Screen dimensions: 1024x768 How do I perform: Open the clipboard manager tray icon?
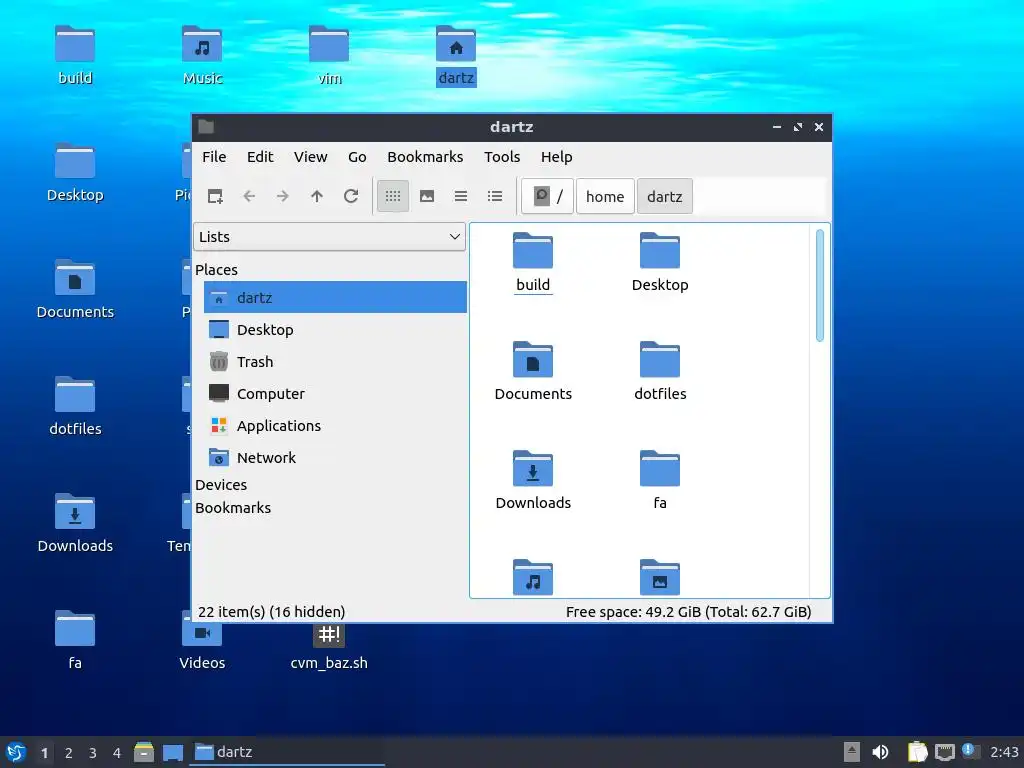point(917,752)
